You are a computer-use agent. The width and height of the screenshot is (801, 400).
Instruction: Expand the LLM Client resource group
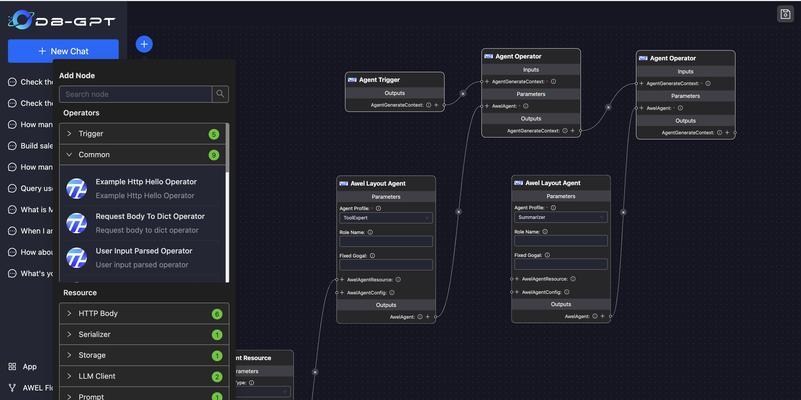[x=144, y=377]
